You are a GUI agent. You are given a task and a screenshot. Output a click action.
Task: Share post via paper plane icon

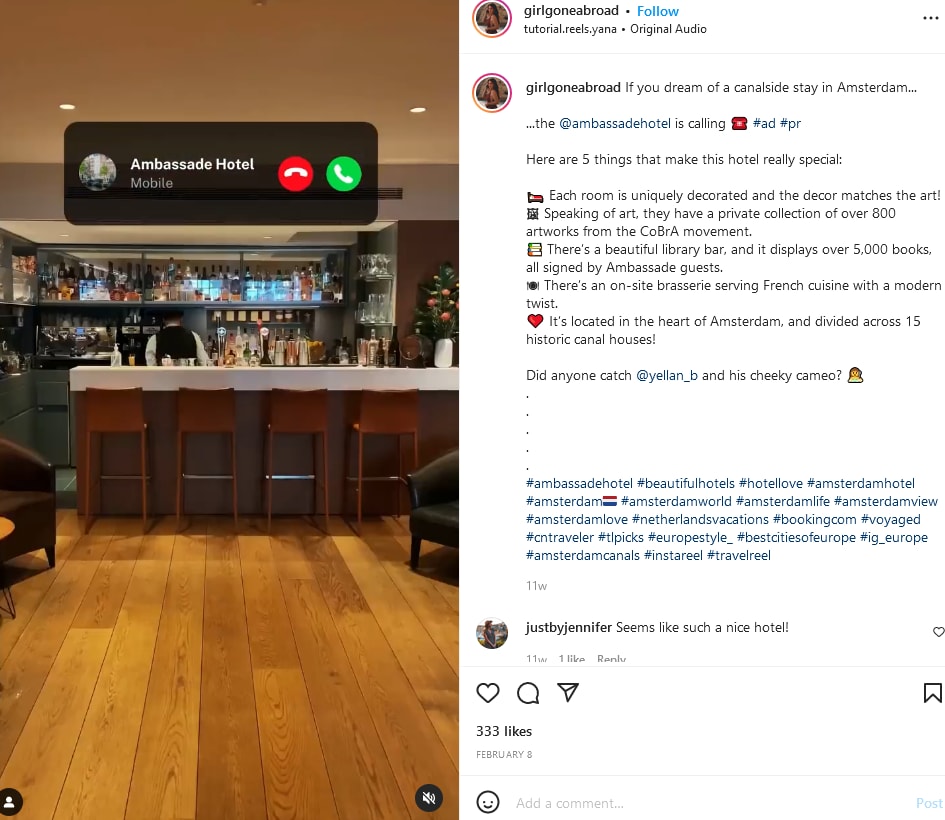pos(568,692)
